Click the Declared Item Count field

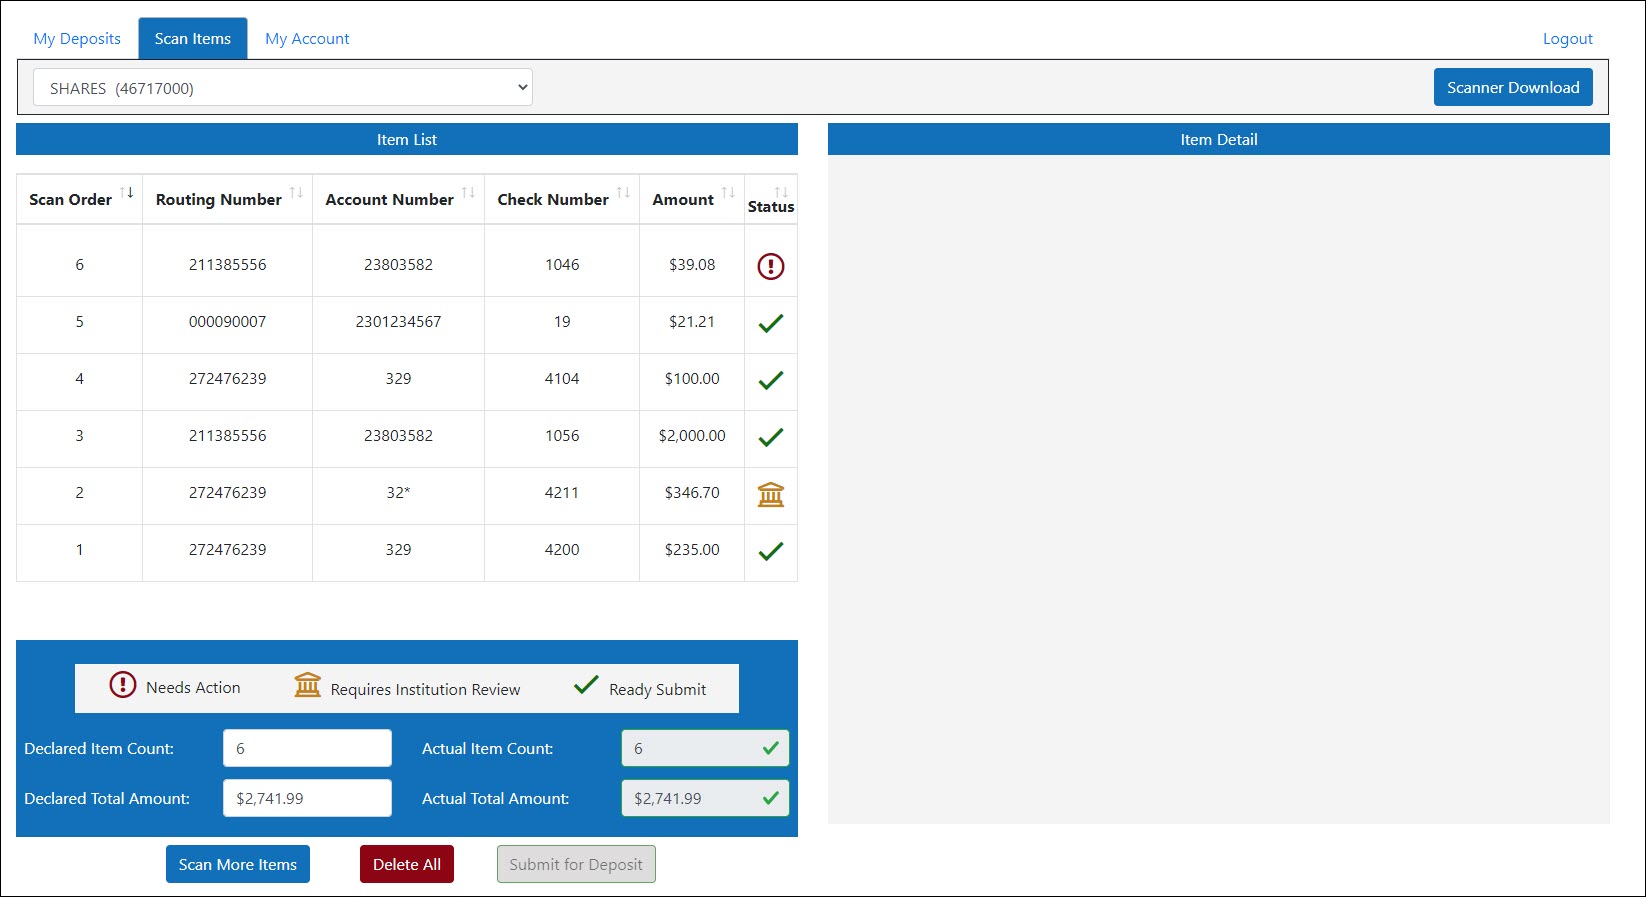307,748
